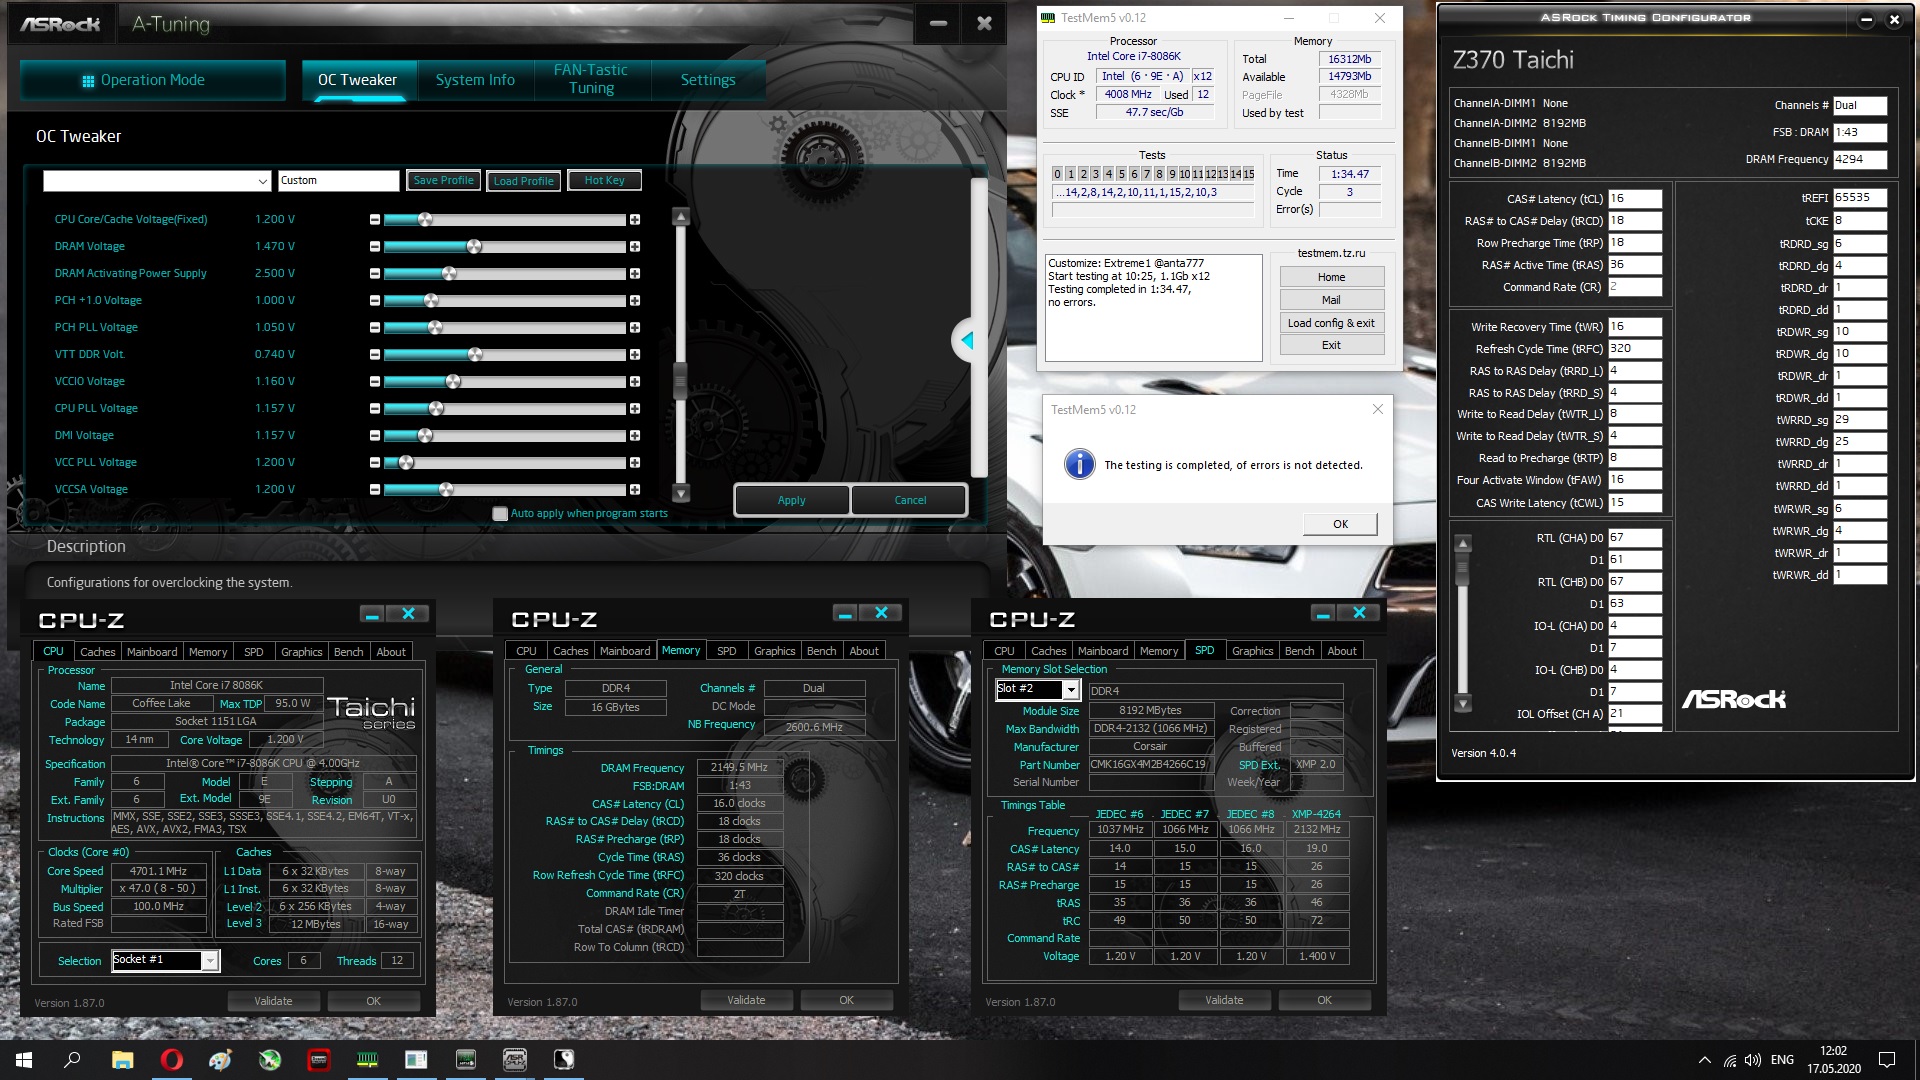Open Mainboard tab in Memory CPU-Z window
Viewport: 1920px width, 1080px height.
[x=624, y=651]
